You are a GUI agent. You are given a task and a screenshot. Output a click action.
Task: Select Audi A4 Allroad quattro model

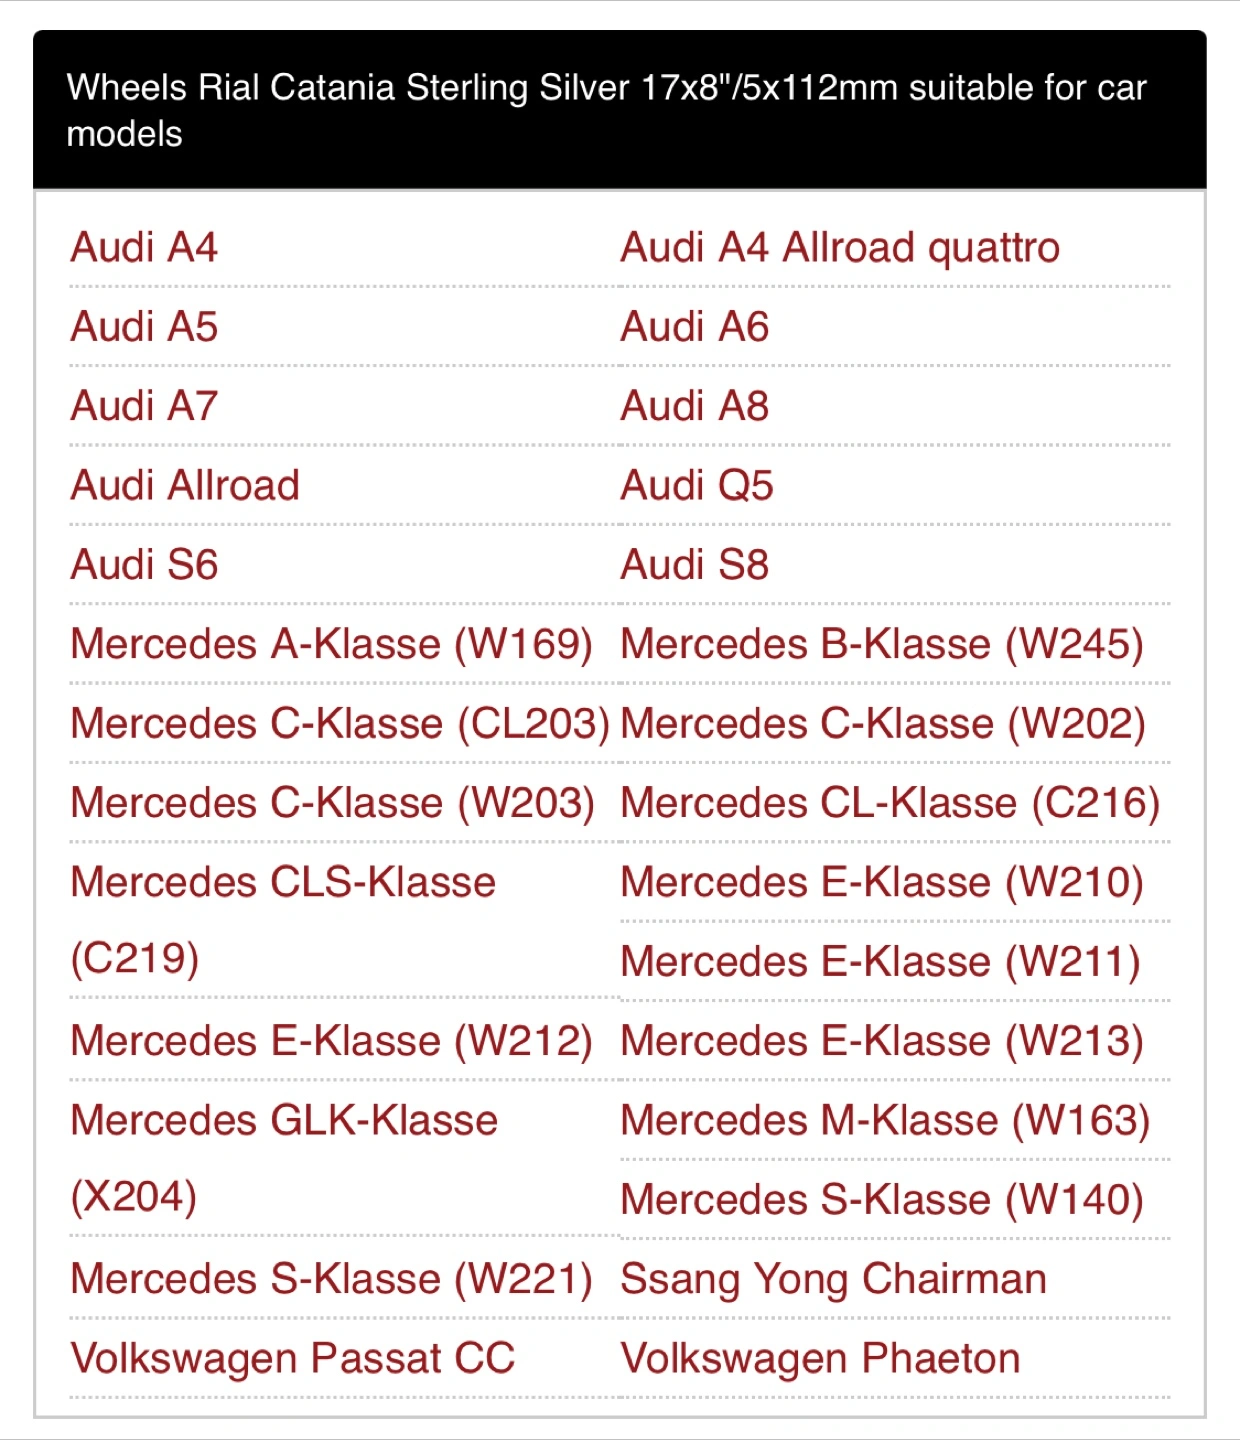tap(840, 248)
